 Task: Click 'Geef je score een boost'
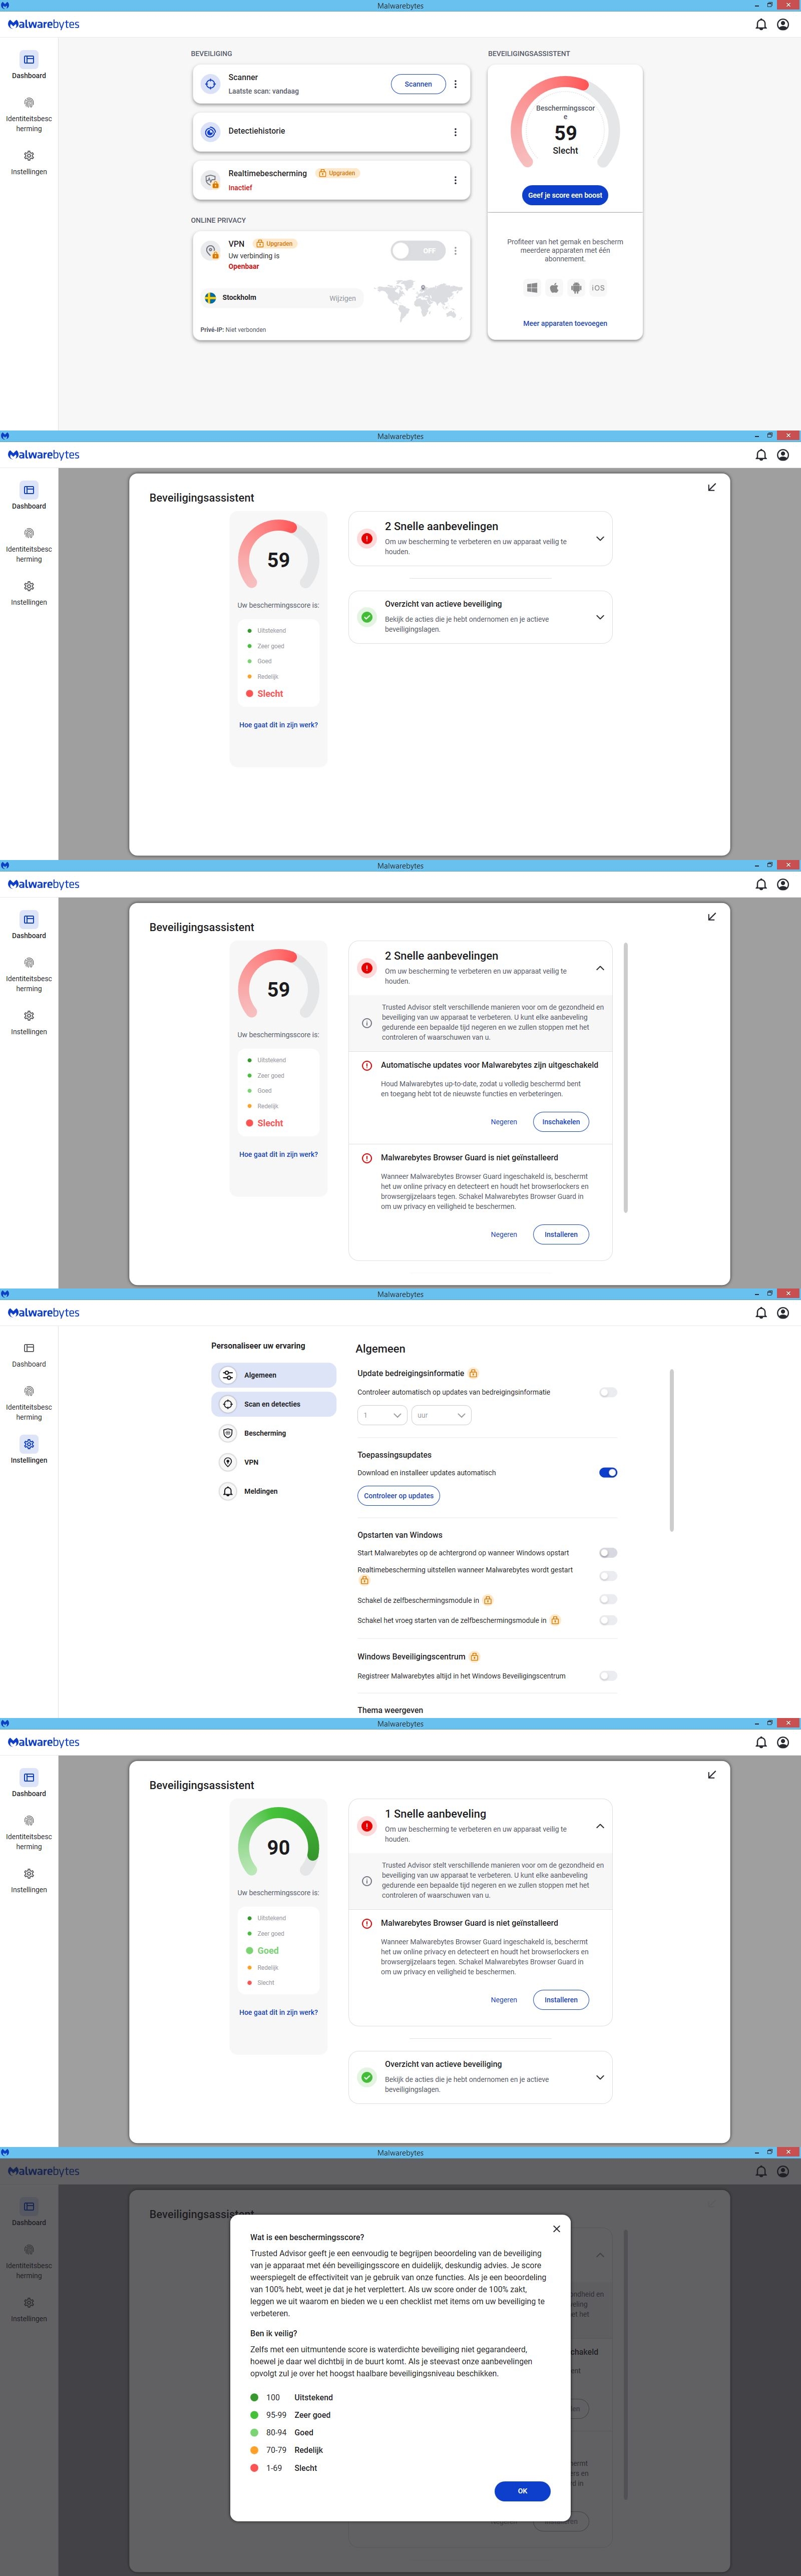[x=565, y=195]
